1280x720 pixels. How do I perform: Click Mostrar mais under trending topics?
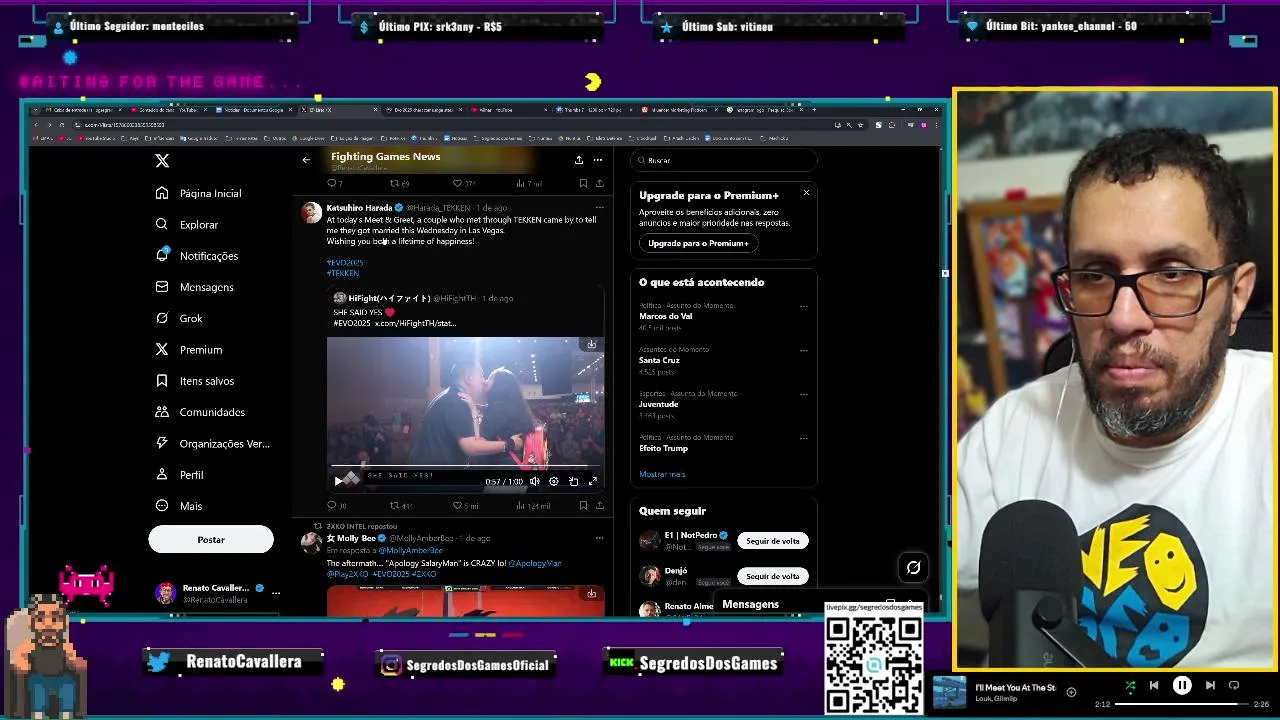[662, 474]
